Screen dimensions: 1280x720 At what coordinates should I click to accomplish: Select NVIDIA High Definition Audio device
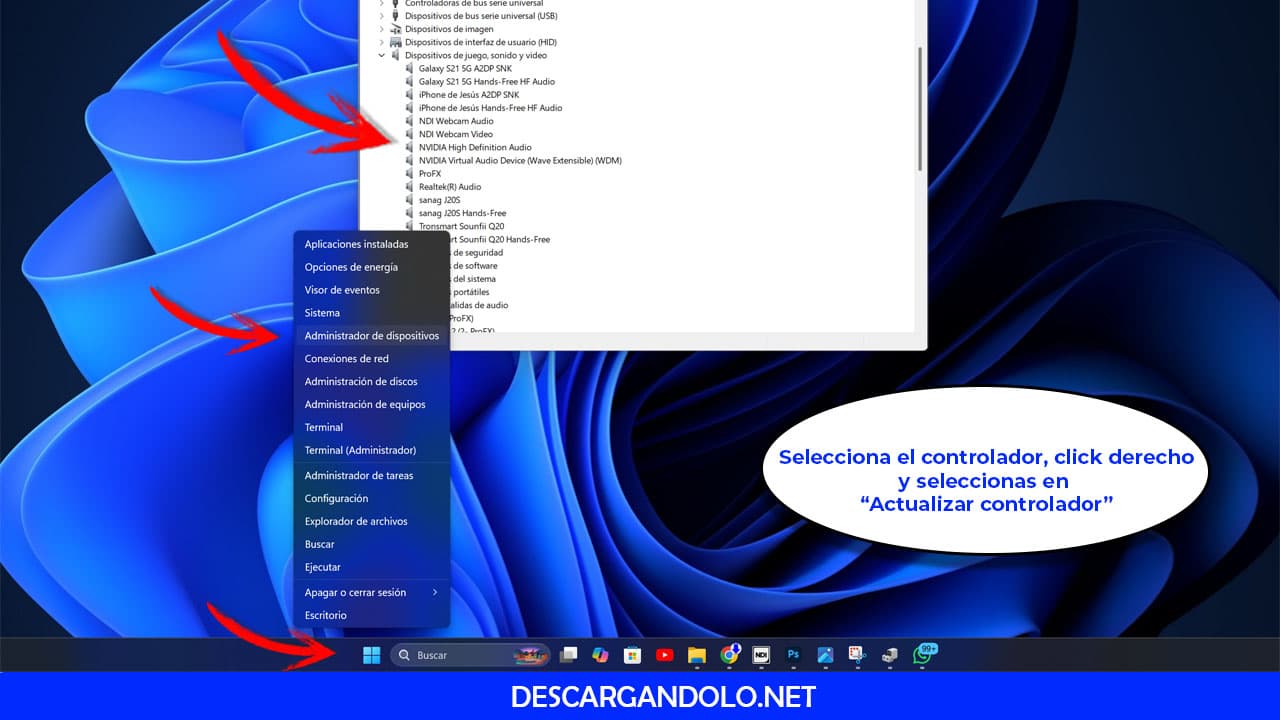tap(475, 147)
